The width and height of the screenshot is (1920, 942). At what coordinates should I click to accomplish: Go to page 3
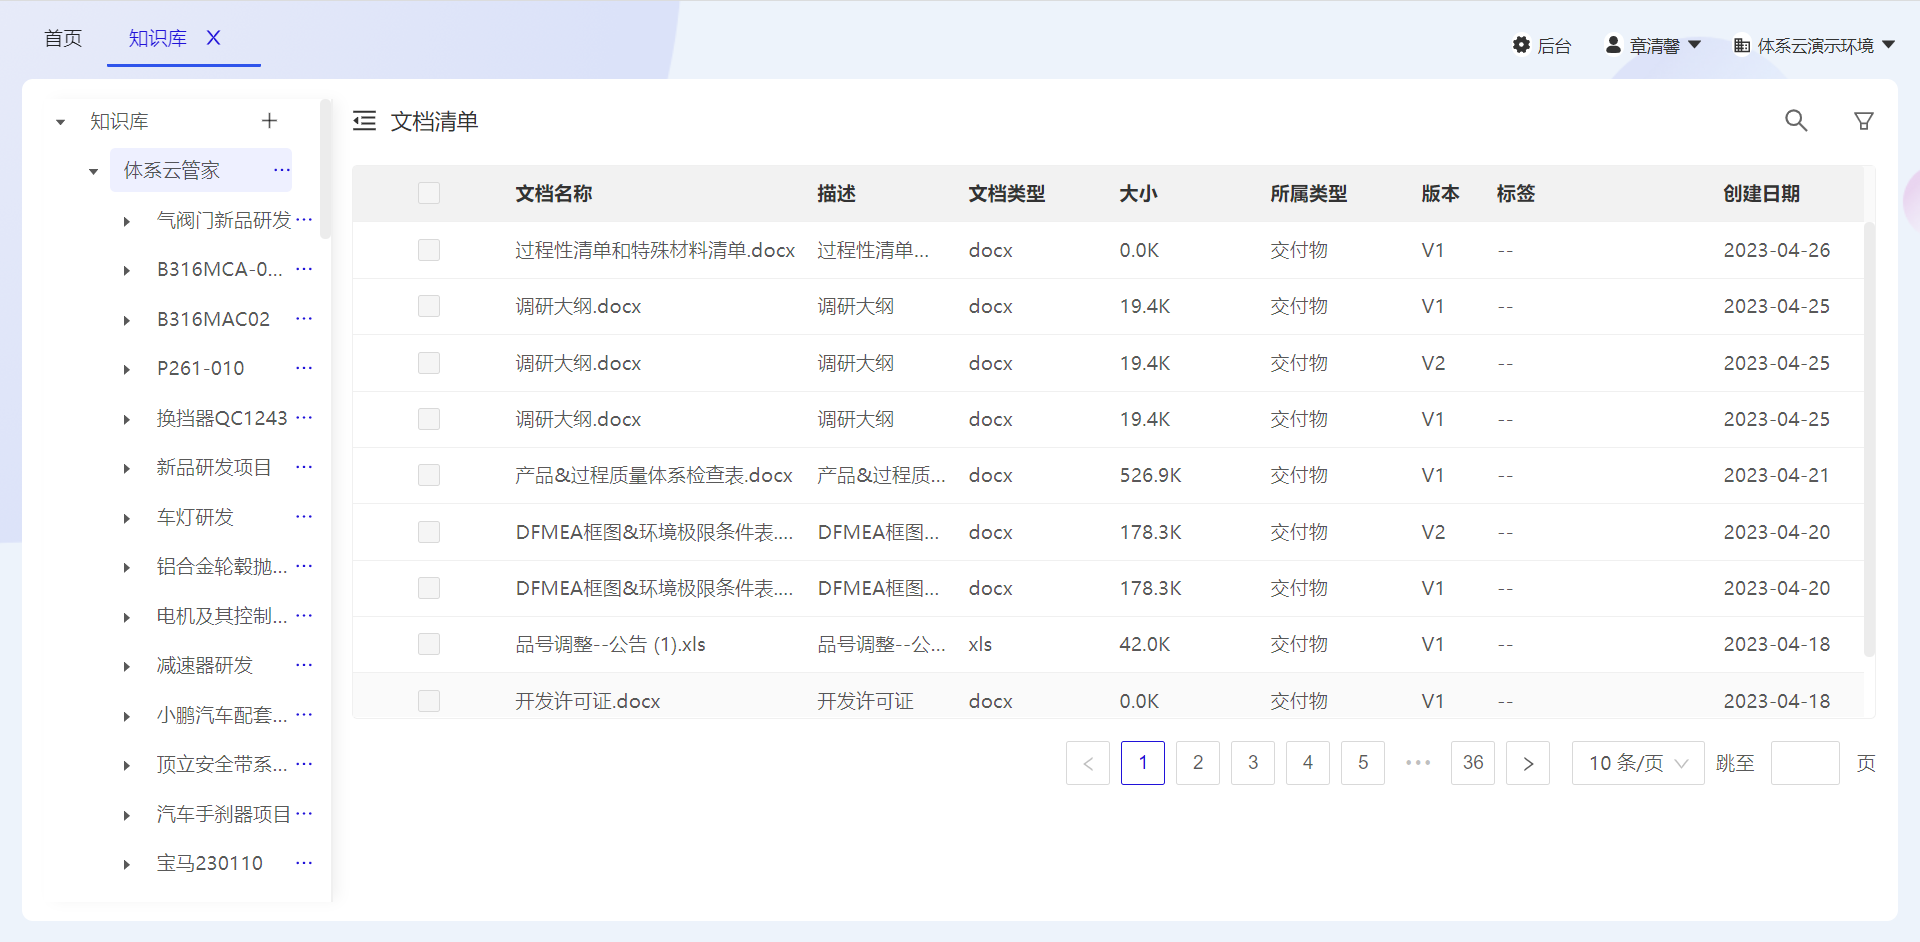pos(1253,763)
